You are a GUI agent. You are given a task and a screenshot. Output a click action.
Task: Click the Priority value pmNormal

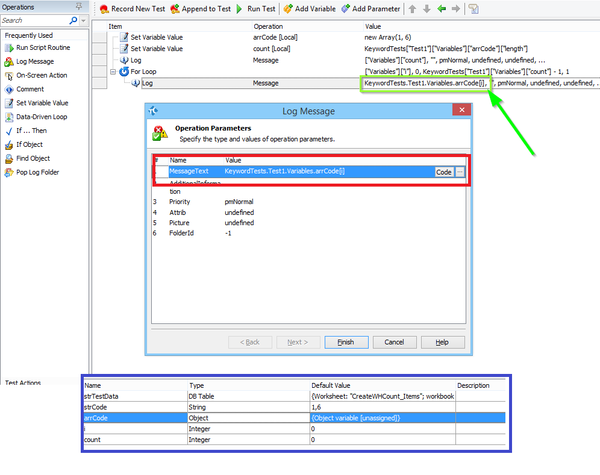click(239, 202)
